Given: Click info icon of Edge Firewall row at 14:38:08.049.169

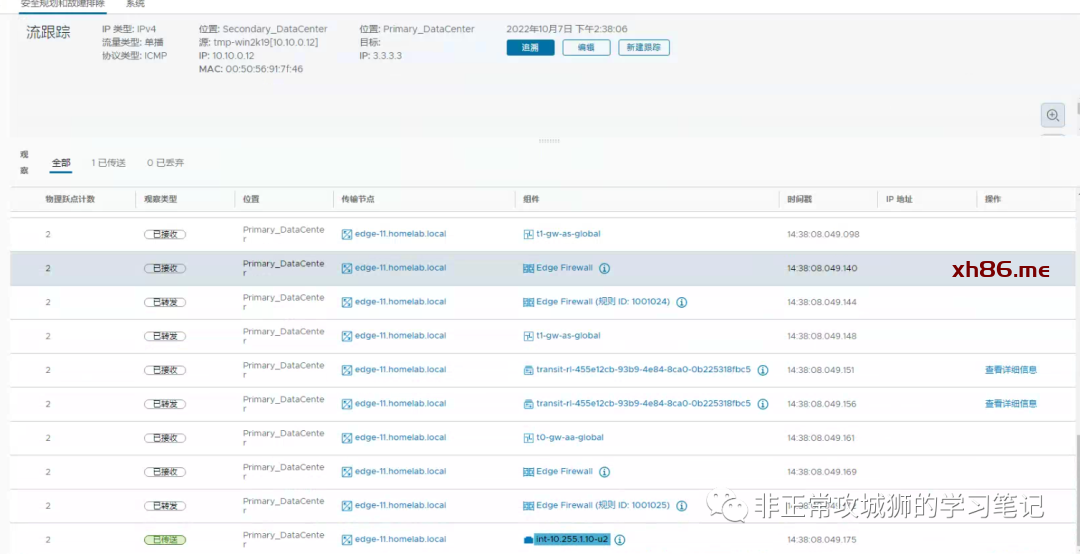Looking at the screenshot, I should 604,472.
